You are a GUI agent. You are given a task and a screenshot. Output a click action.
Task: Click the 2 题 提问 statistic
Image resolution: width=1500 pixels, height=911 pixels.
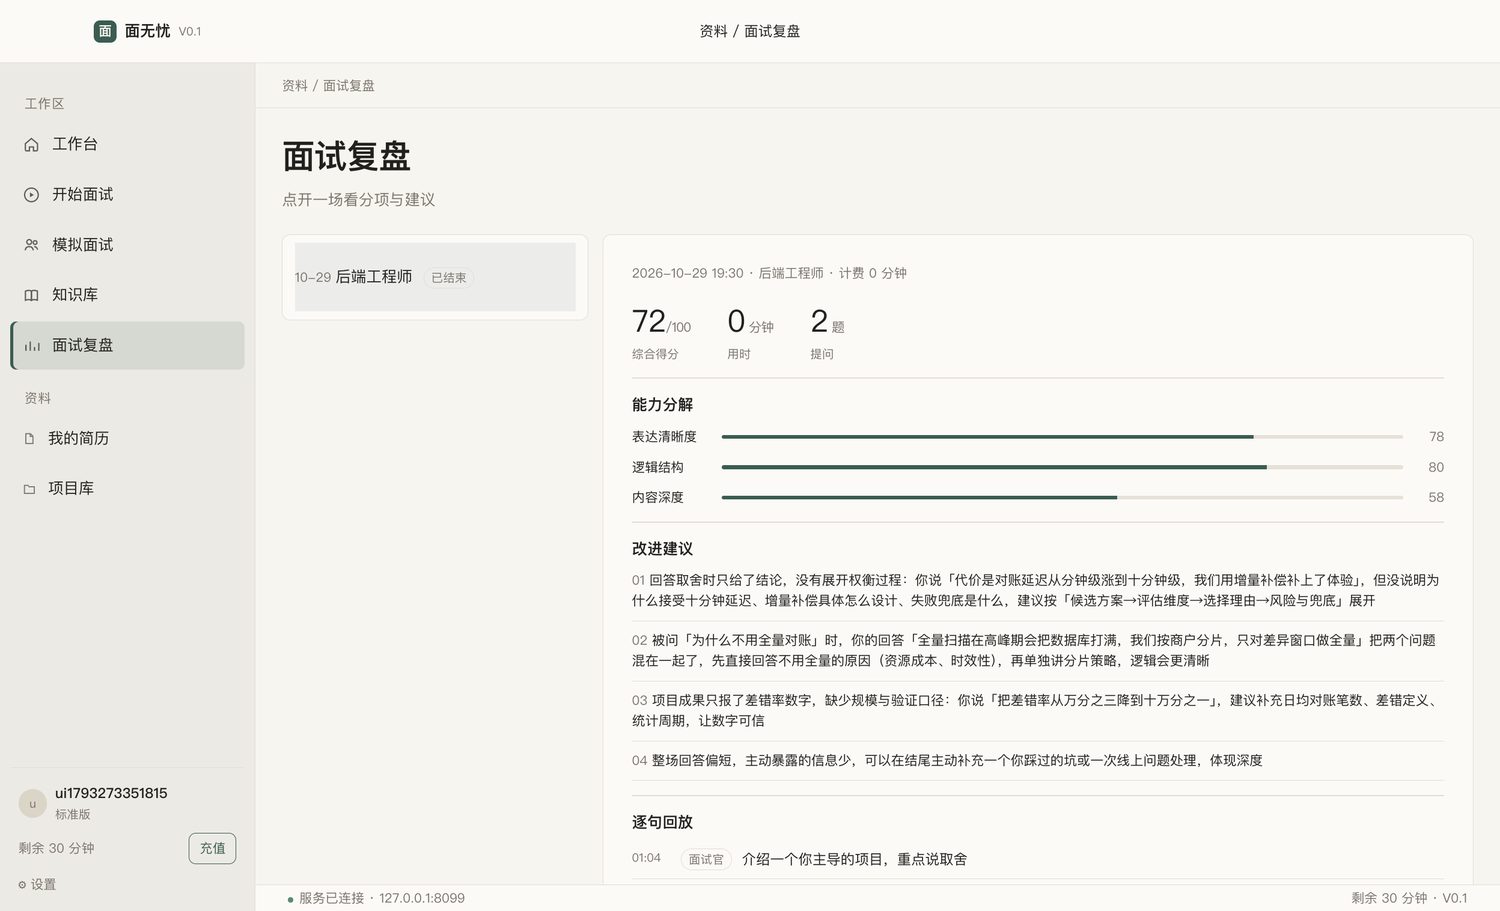(x=828, y=334)
